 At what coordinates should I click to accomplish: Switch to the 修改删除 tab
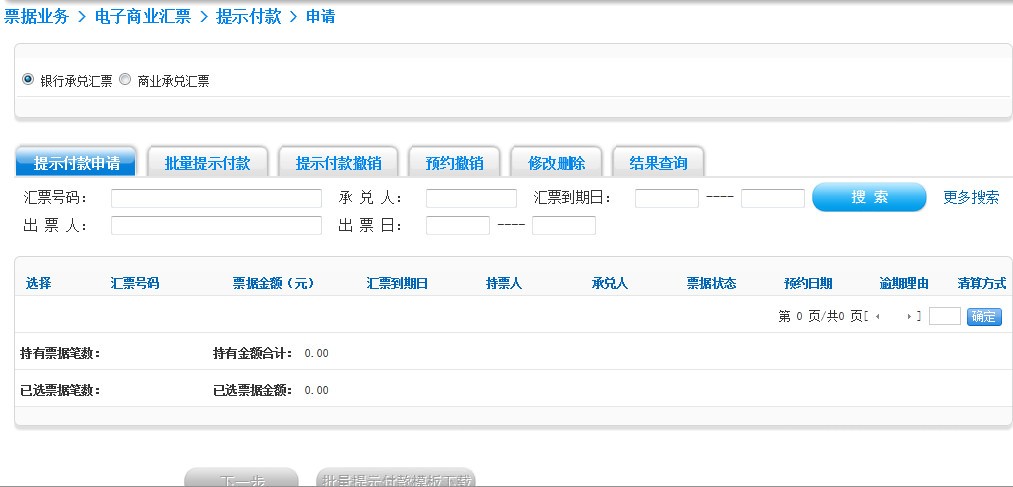pos(556,163)
